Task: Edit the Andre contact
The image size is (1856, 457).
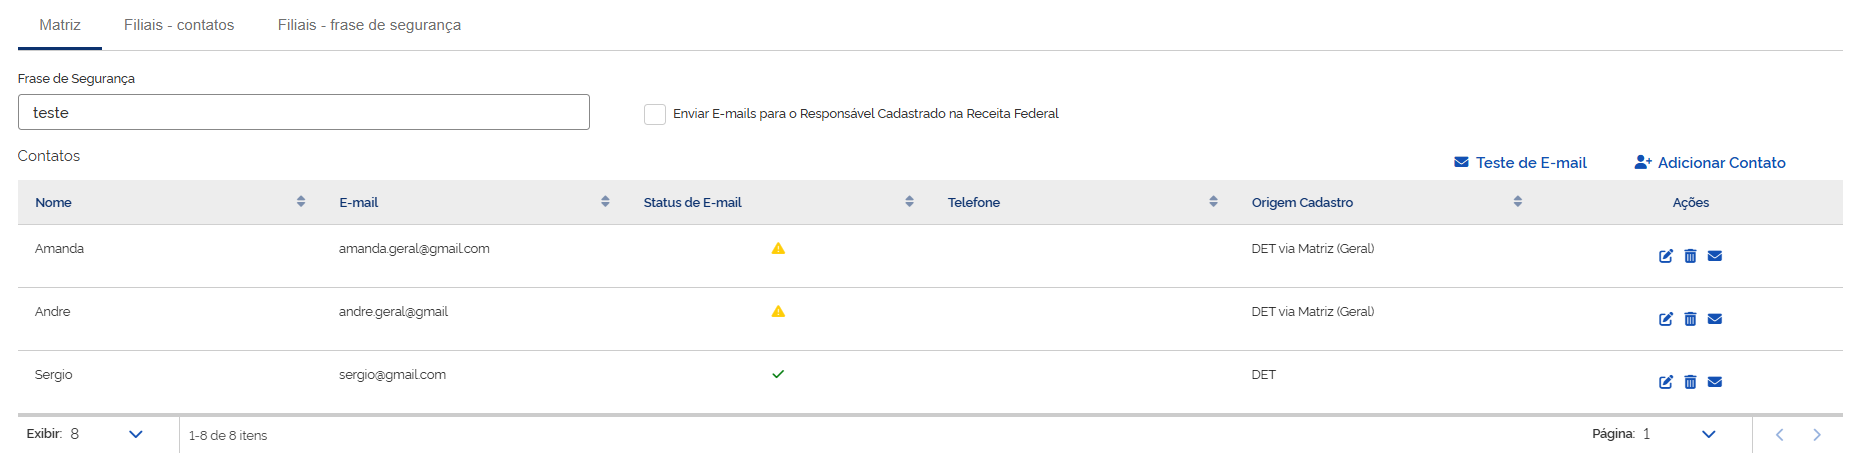Action: click(1665, 319)
